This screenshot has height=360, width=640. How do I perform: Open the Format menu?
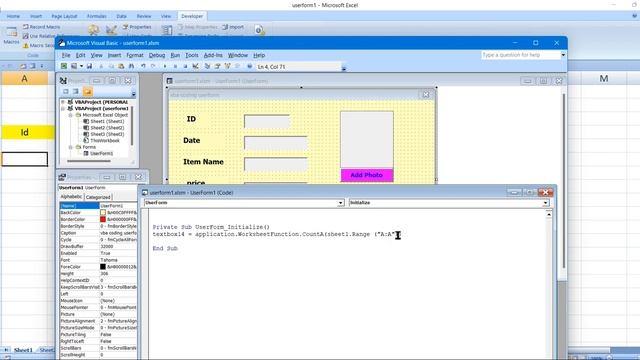(135, 55)
